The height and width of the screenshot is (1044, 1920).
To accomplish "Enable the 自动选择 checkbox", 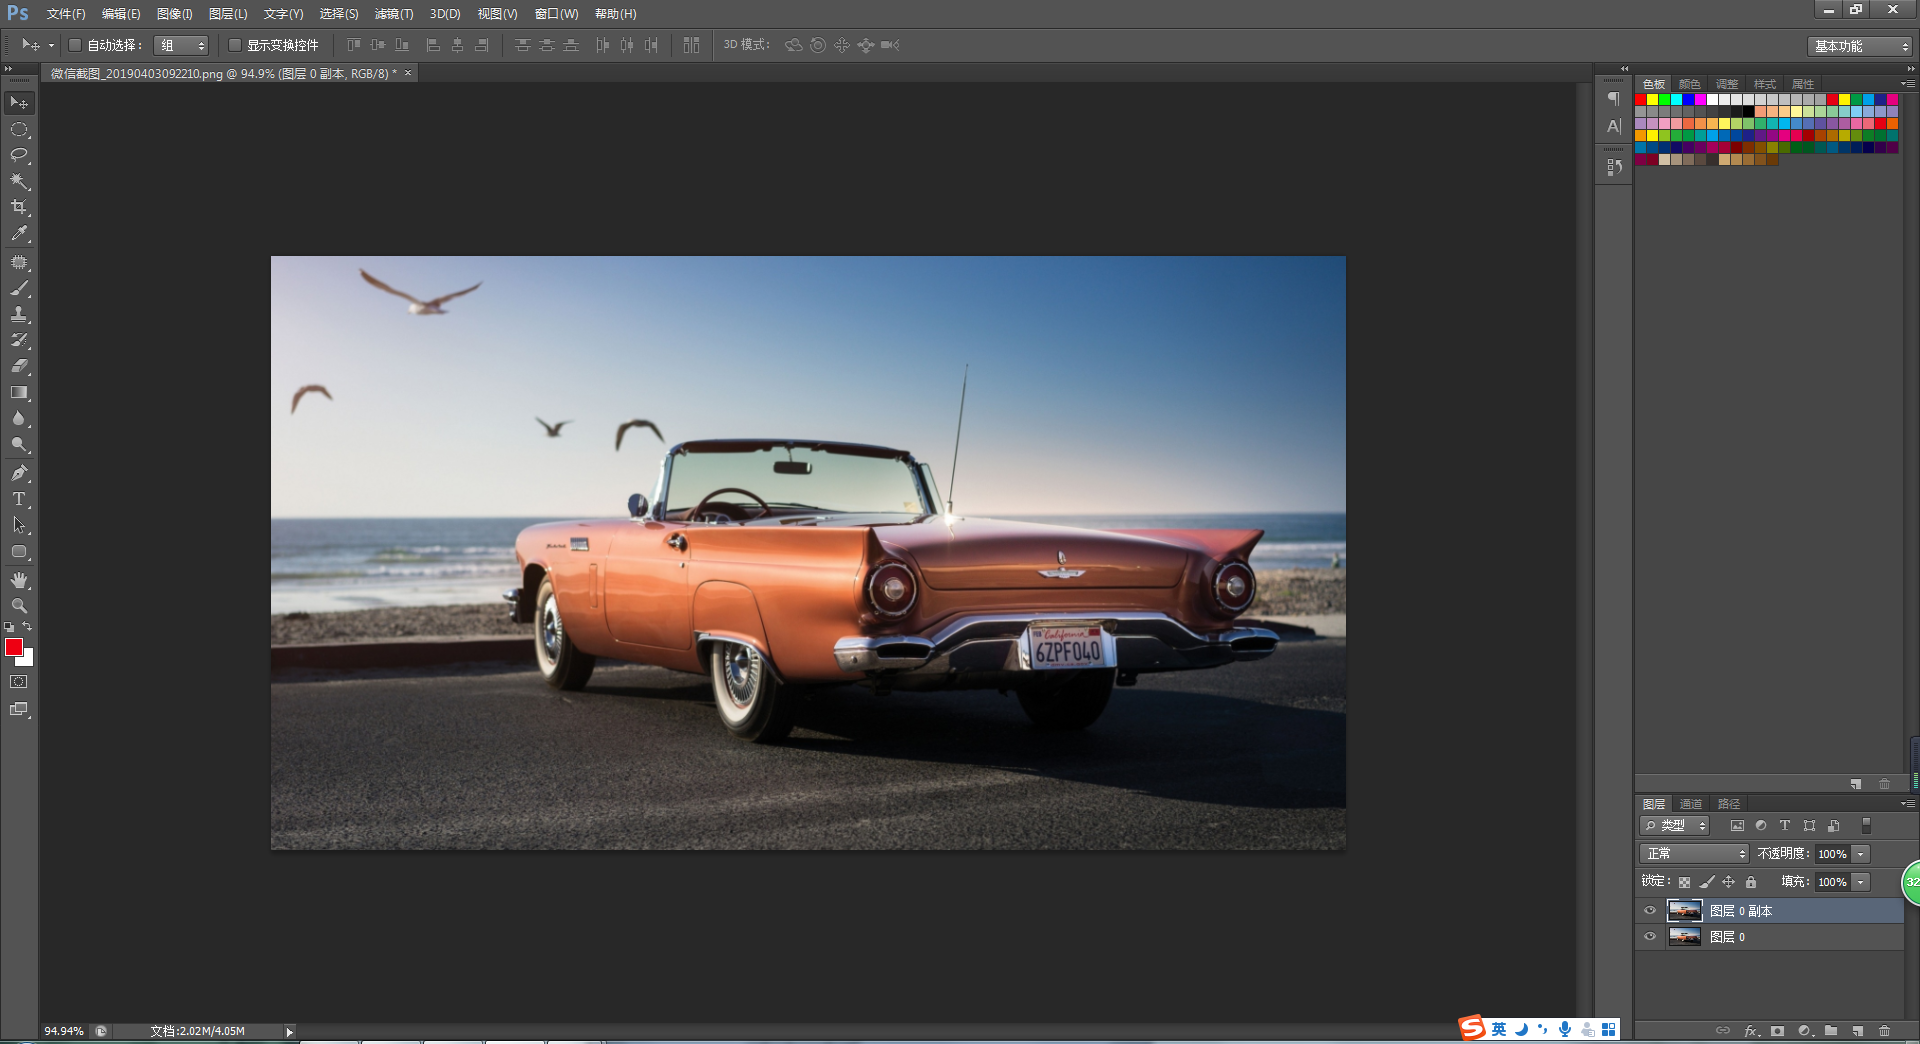I will 75,45.
